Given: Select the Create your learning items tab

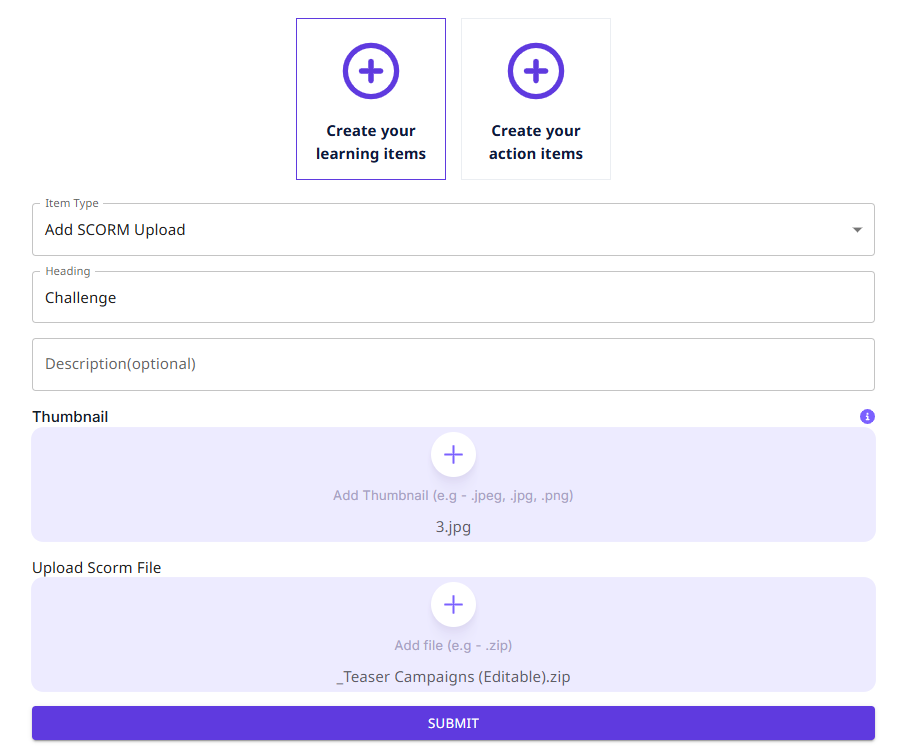Looking at the screenshot, I should [371, 98].
